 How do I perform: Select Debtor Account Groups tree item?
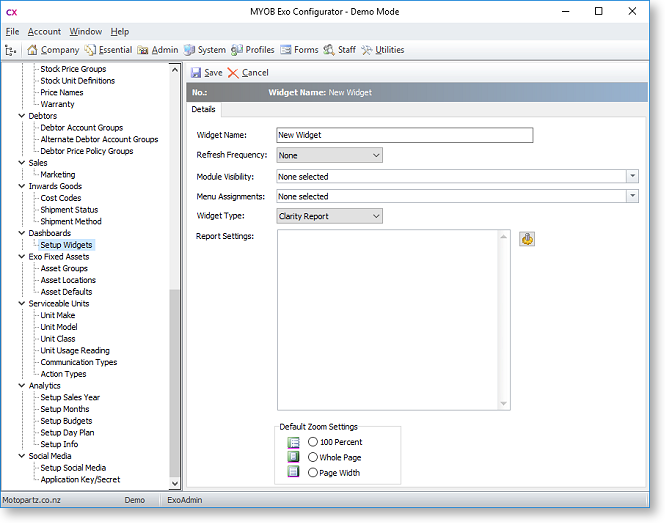(x=81, y=128)
